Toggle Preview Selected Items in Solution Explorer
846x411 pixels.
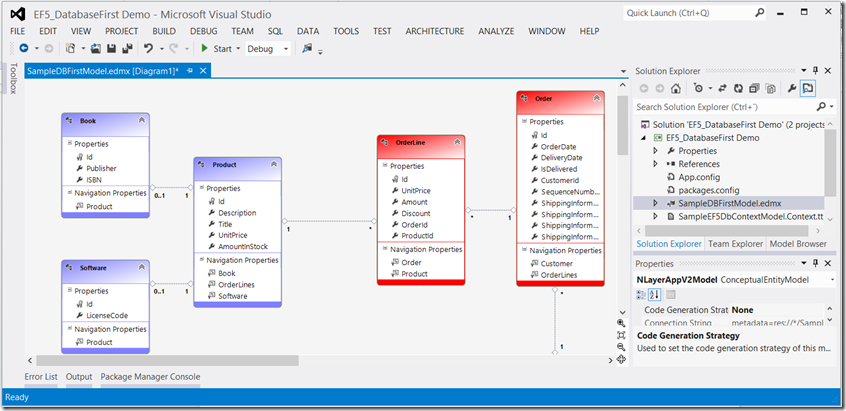coord(807,89)
